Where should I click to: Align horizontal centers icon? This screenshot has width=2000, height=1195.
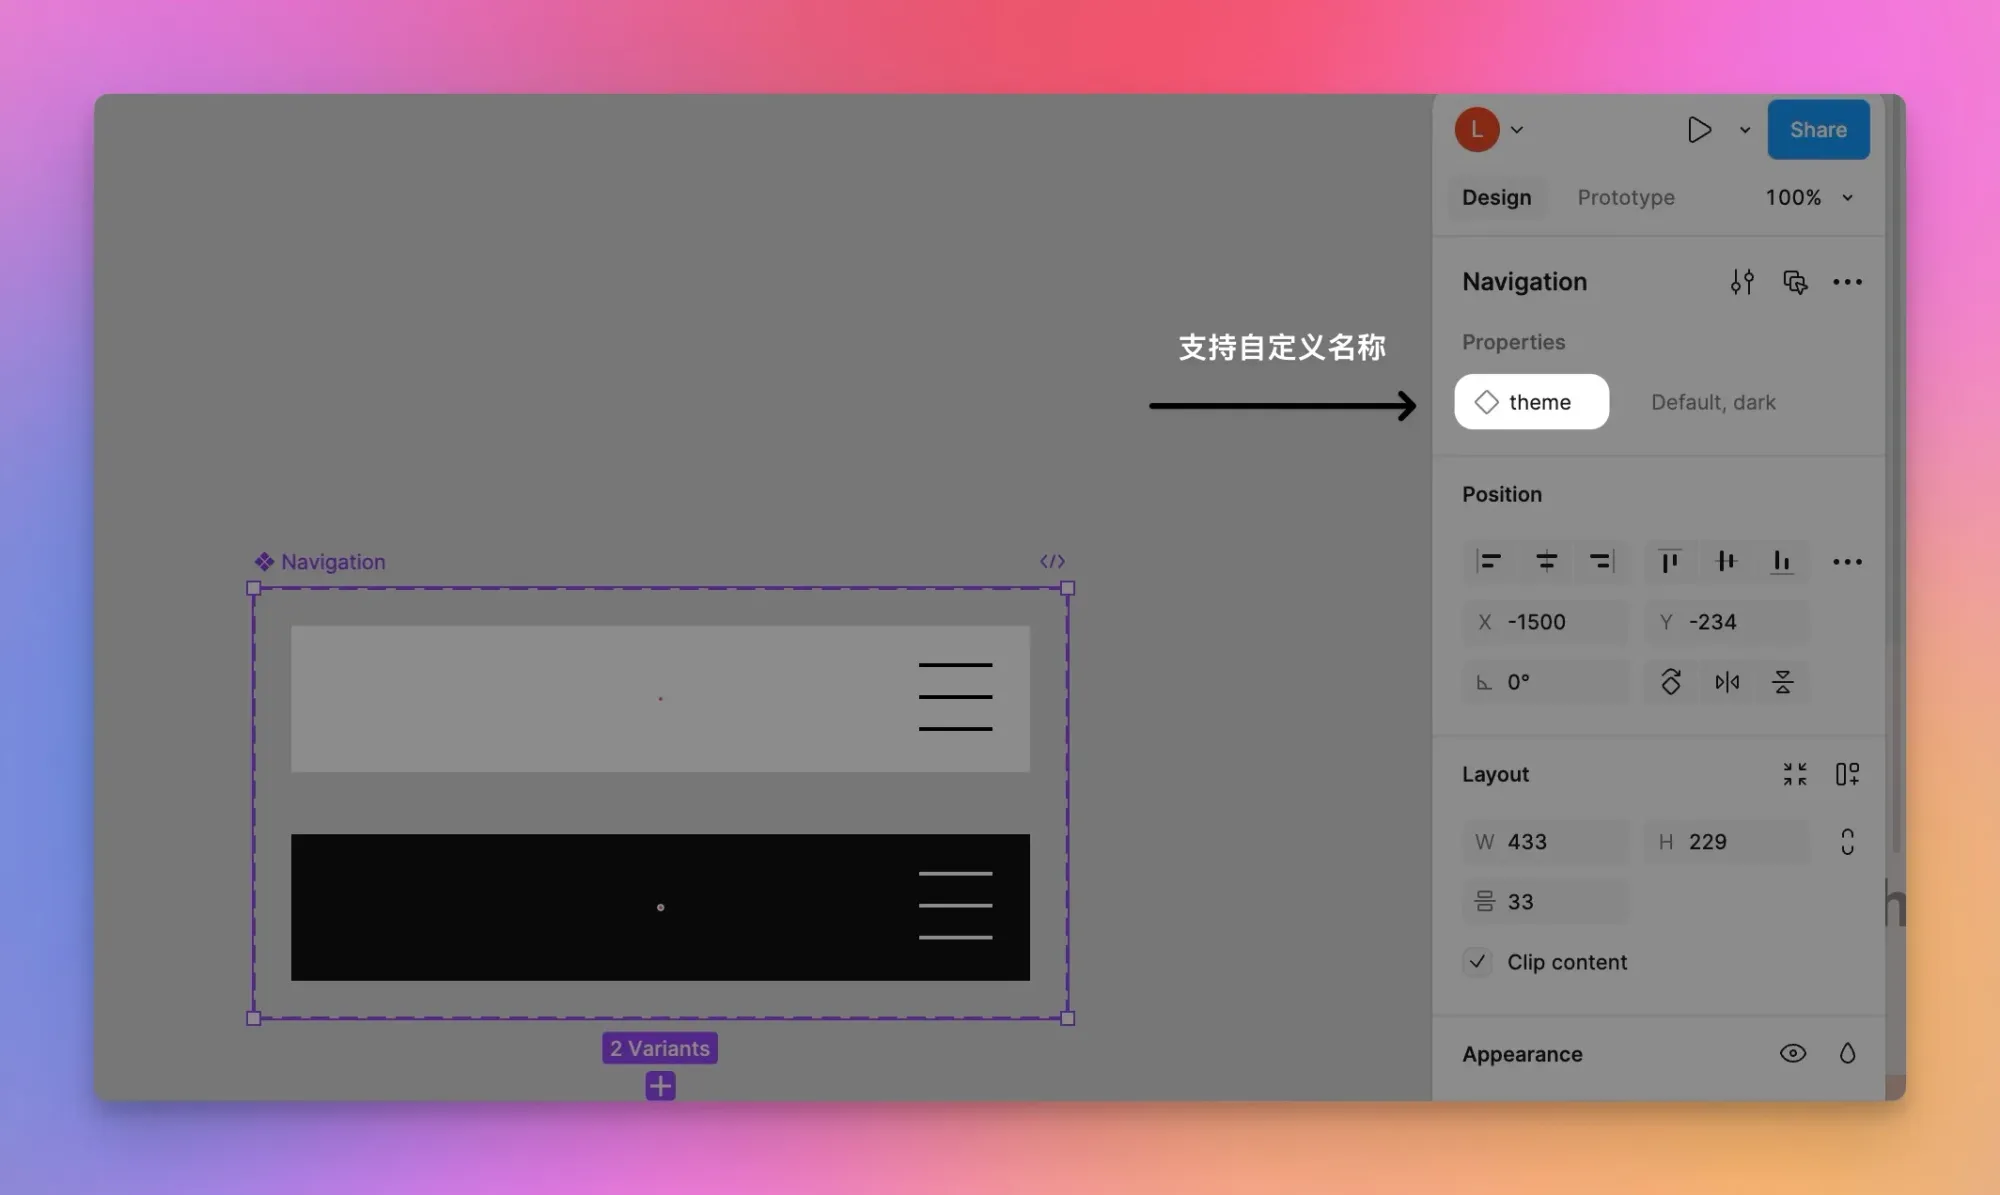[1546, 562]
